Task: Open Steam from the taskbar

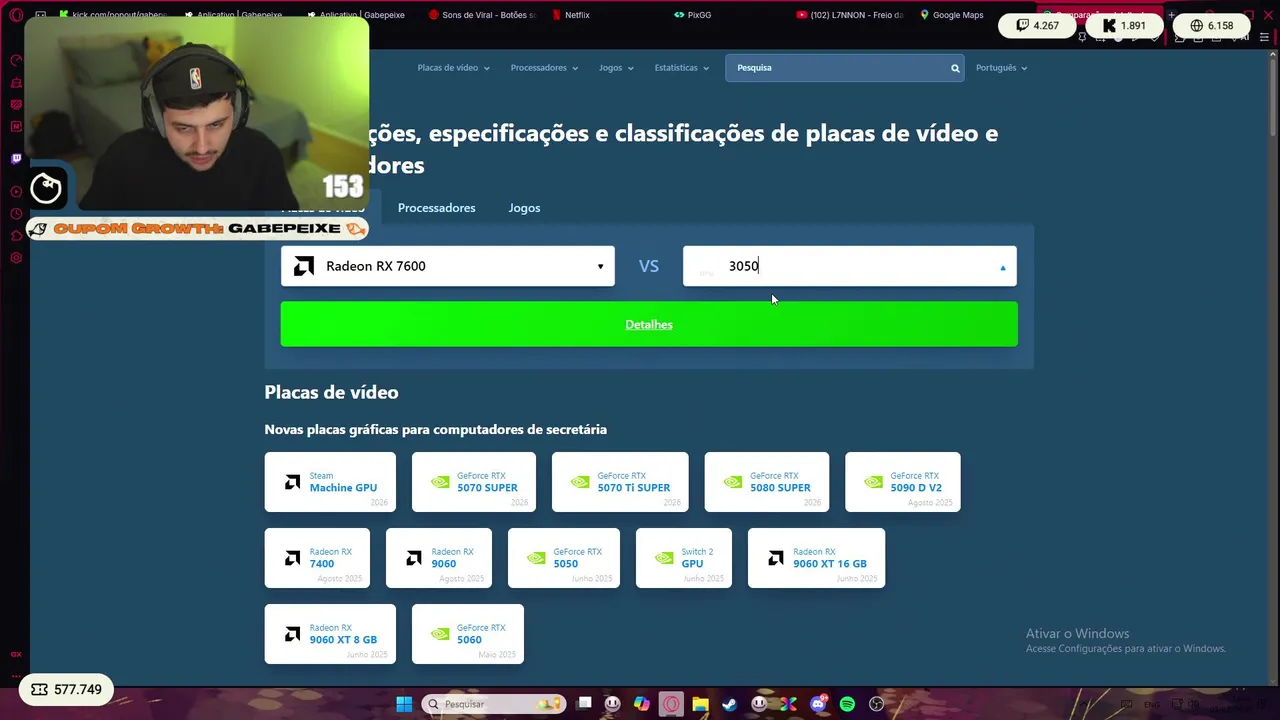Action: [x=729, y=704]
